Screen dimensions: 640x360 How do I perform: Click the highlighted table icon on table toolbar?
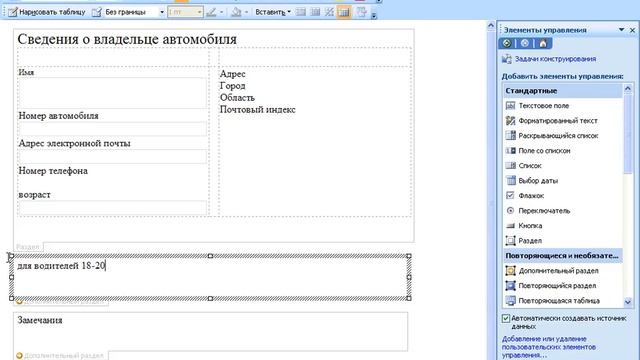pos(344,12)
